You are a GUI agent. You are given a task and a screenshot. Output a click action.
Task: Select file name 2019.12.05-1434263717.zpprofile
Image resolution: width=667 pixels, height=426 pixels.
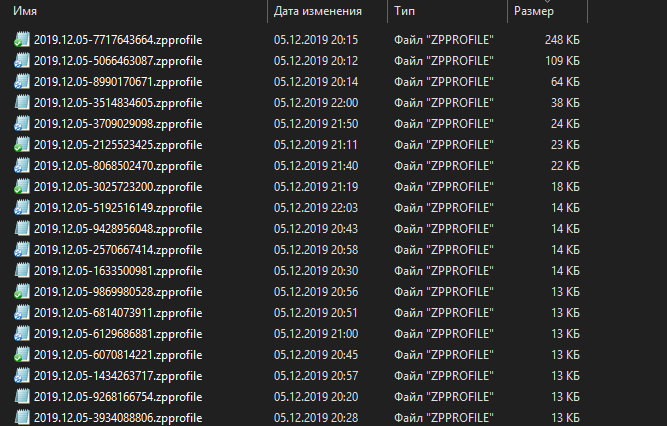[118, 376]
